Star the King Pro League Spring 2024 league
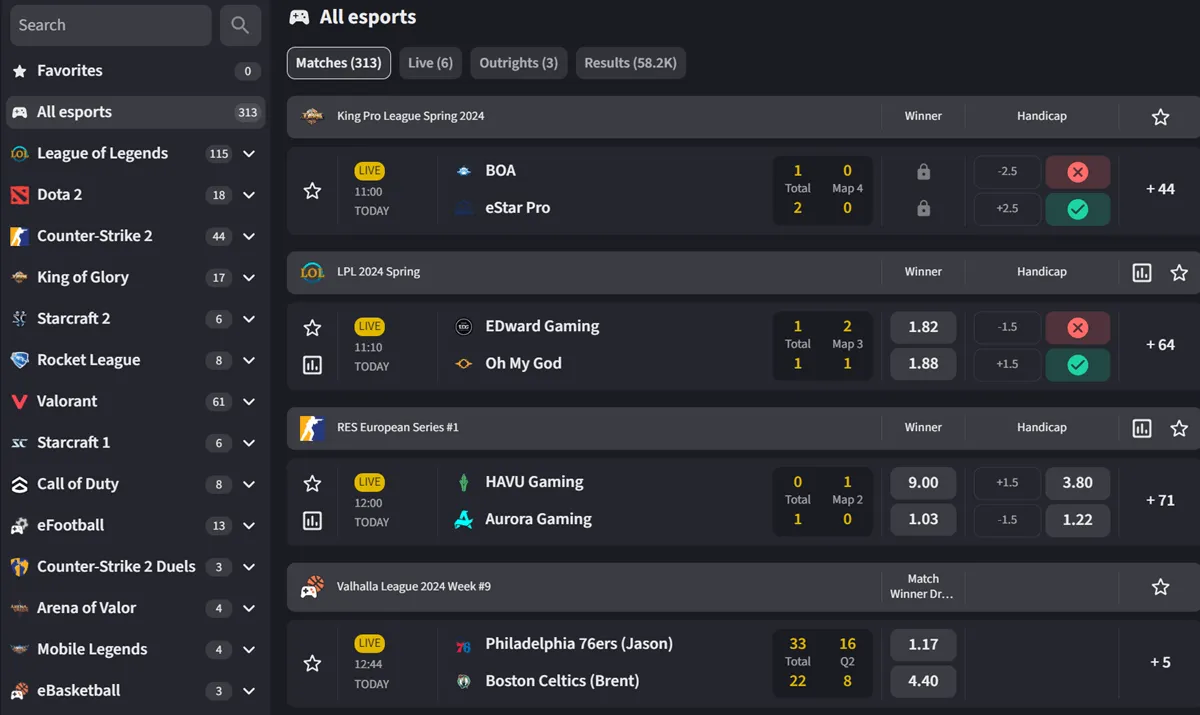The image size is (1200, 715). click(1159, 117)
